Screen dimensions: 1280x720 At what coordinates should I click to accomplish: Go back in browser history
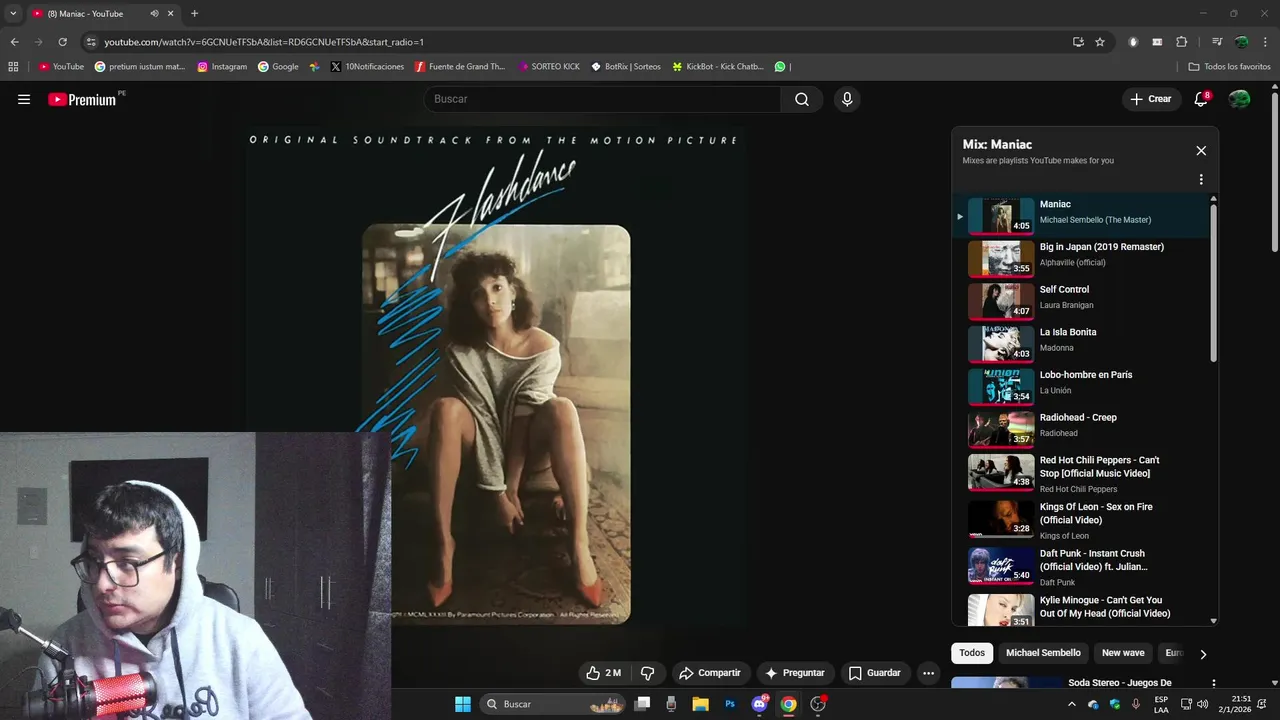coord(14,42)
